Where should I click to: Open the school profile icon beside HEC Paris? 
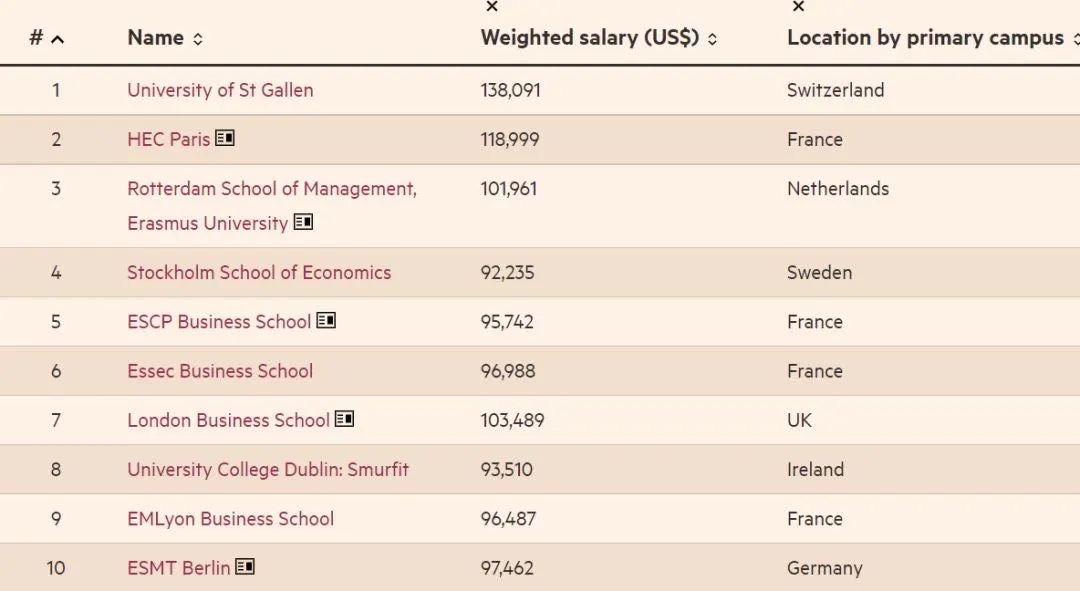224,139
